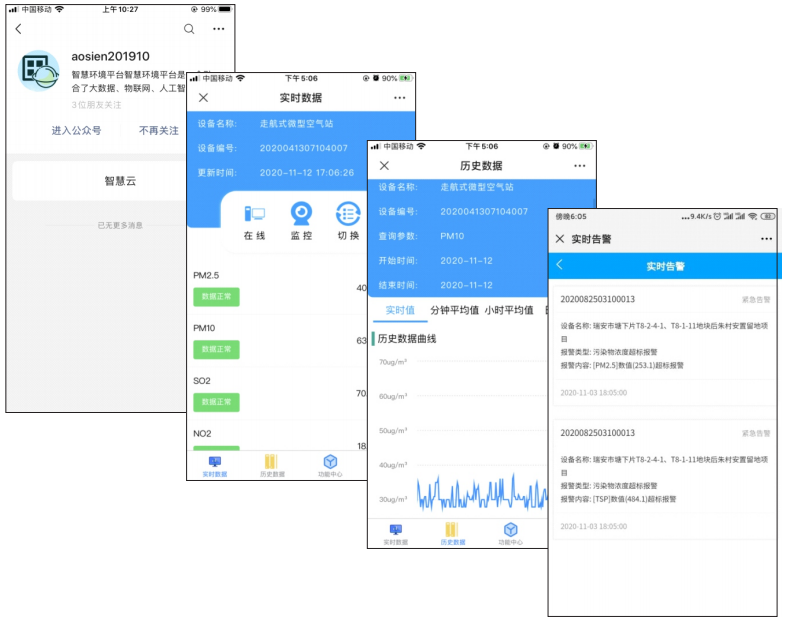Tap 功能中心 in 历史数据 bottom bar
This screenshot has height=622, width=796.
tap(510, 533)
